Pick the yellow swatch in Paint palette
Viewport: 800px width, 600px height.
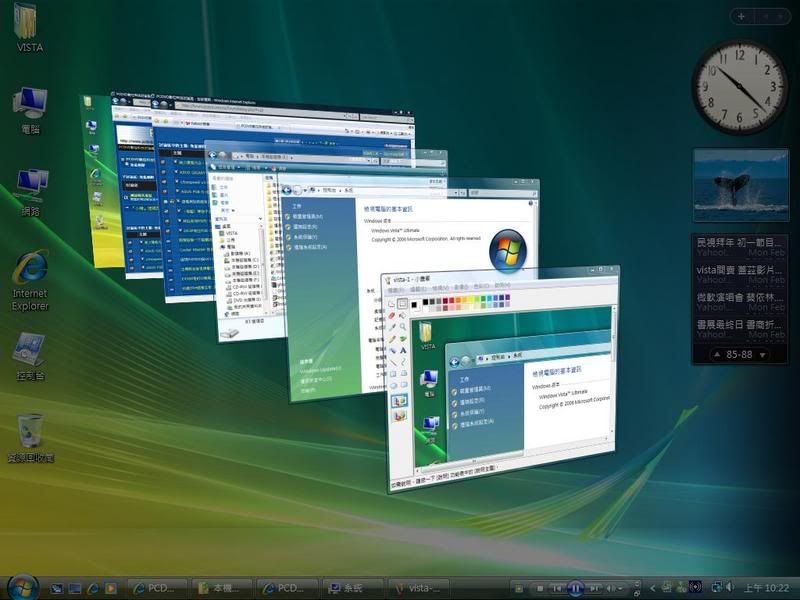(x=470, y=299)
